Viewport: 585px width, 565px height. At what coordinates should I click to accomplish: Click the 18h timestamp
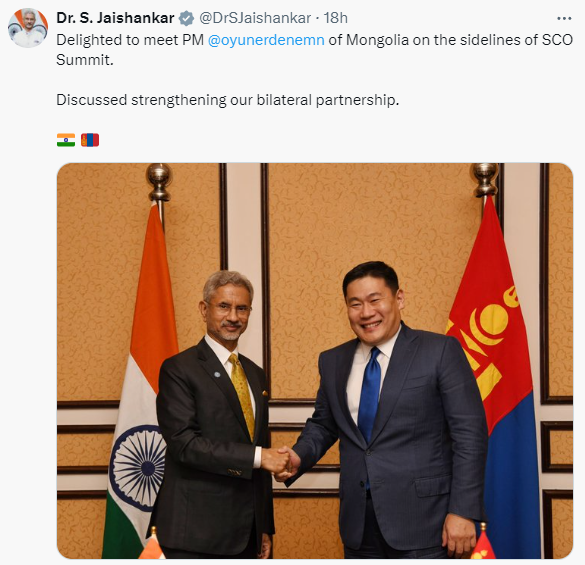click(x=335, y=18)
